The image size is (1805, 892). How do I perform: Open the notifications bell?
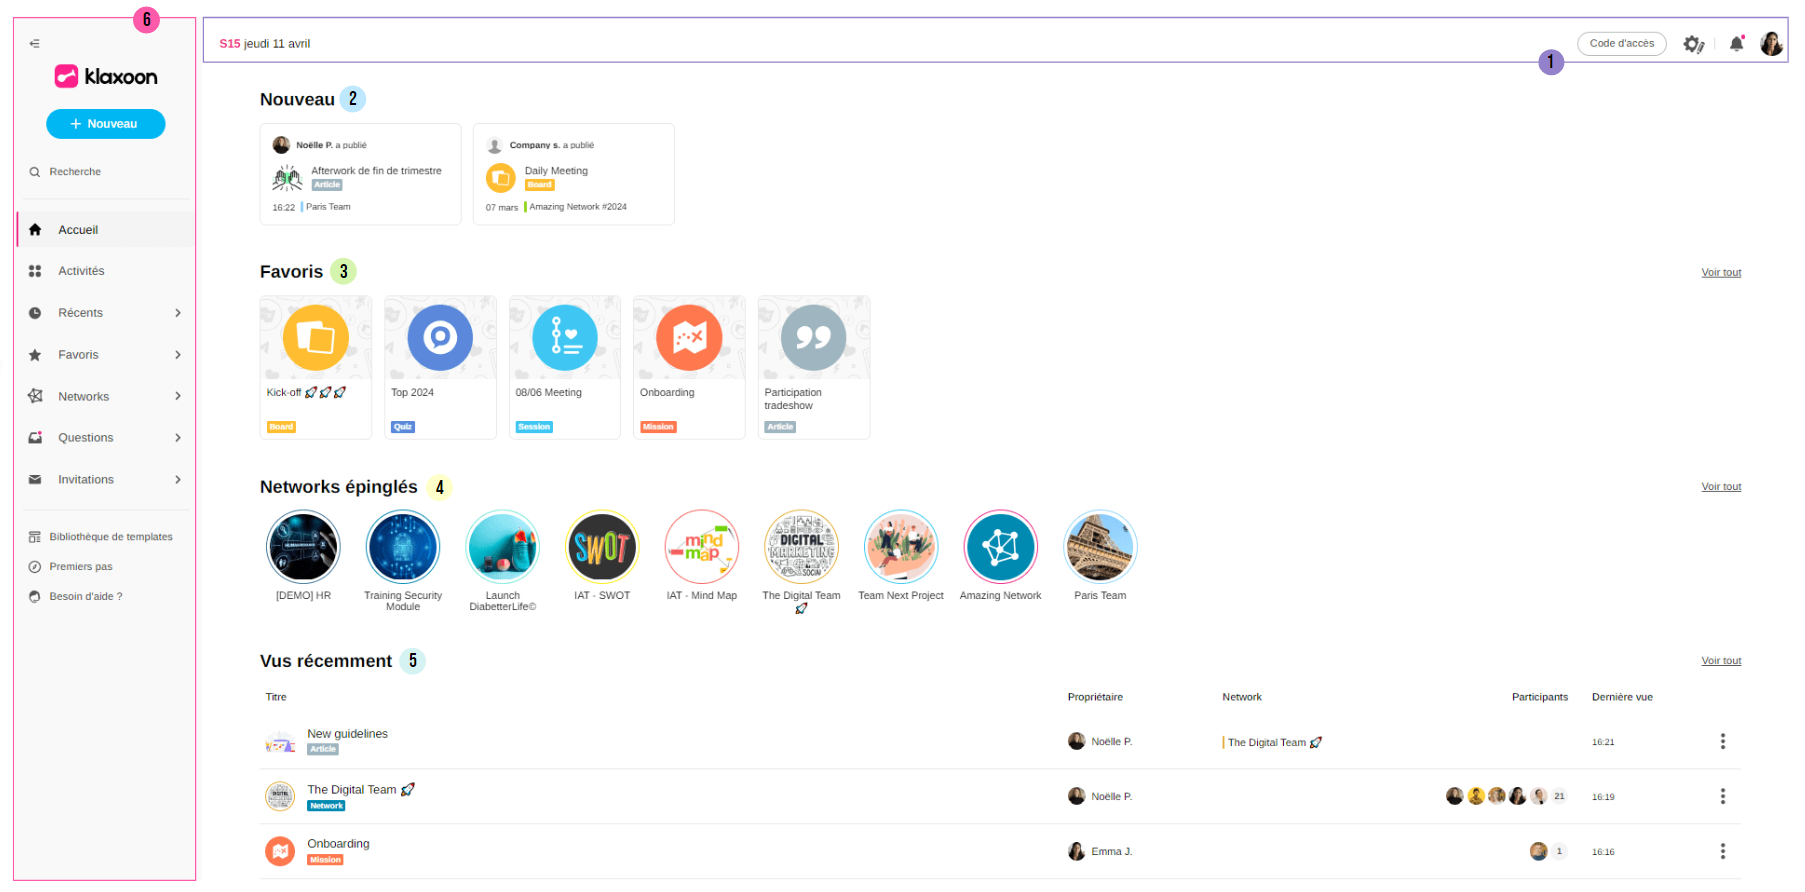pyautogui.click(x=1736, y=44)
